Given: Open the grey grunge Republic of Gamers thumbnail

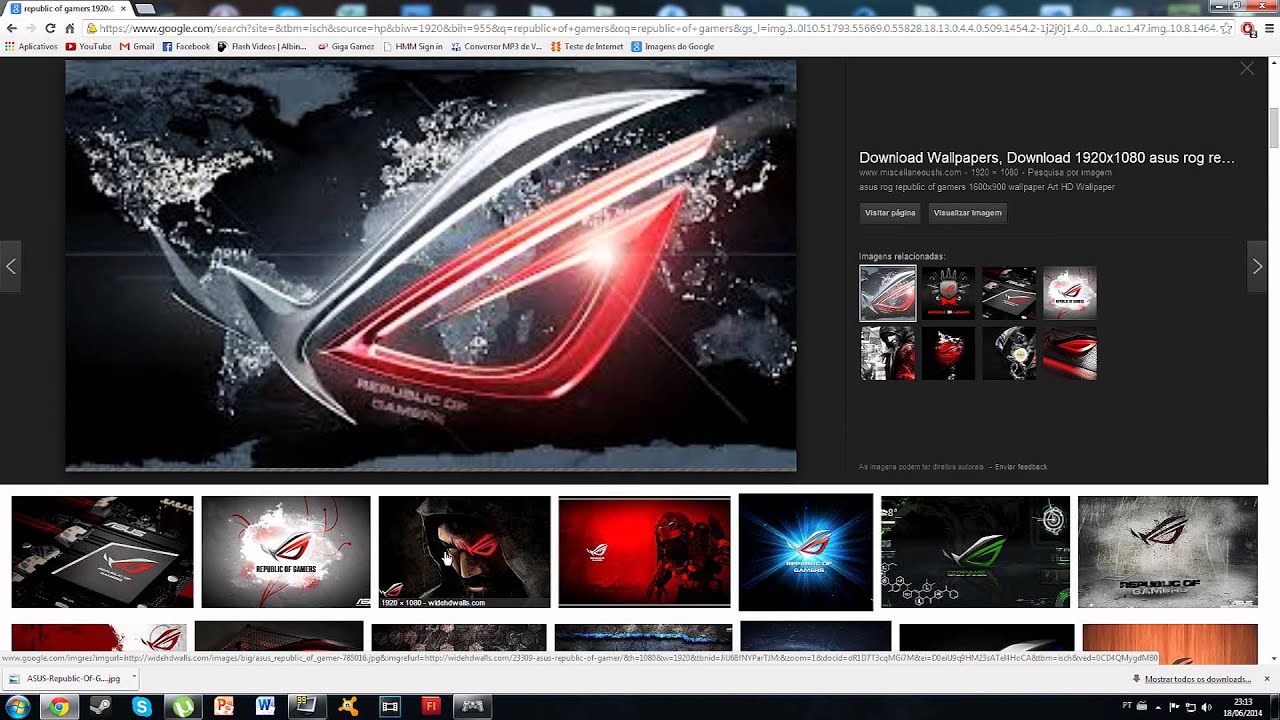Looking at the screenshot, I should click(x=1167, y=551).
